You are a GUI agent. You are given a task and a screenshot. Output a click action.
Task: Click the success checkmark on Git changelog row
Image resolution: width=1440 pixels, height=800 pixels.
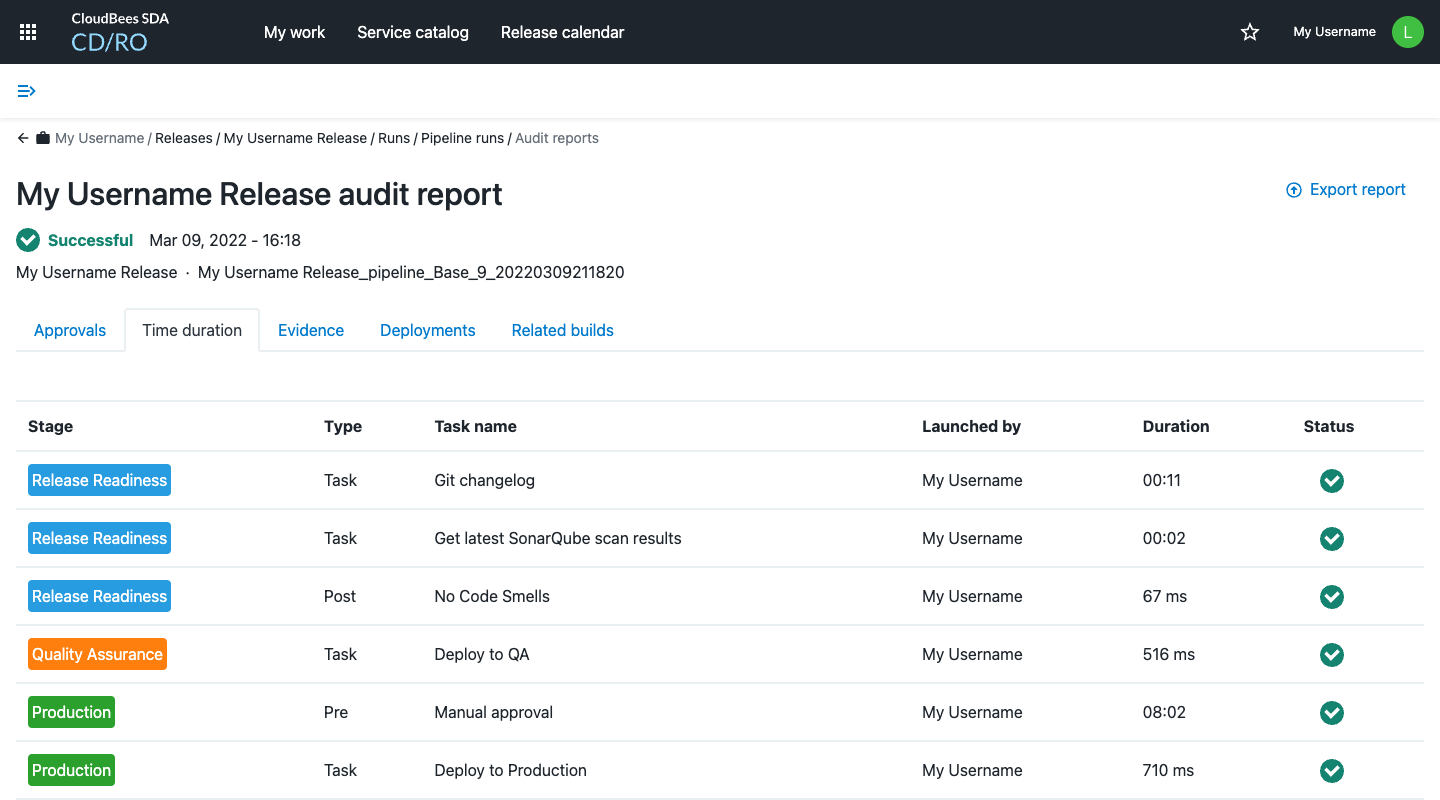tap(1331, 480)
